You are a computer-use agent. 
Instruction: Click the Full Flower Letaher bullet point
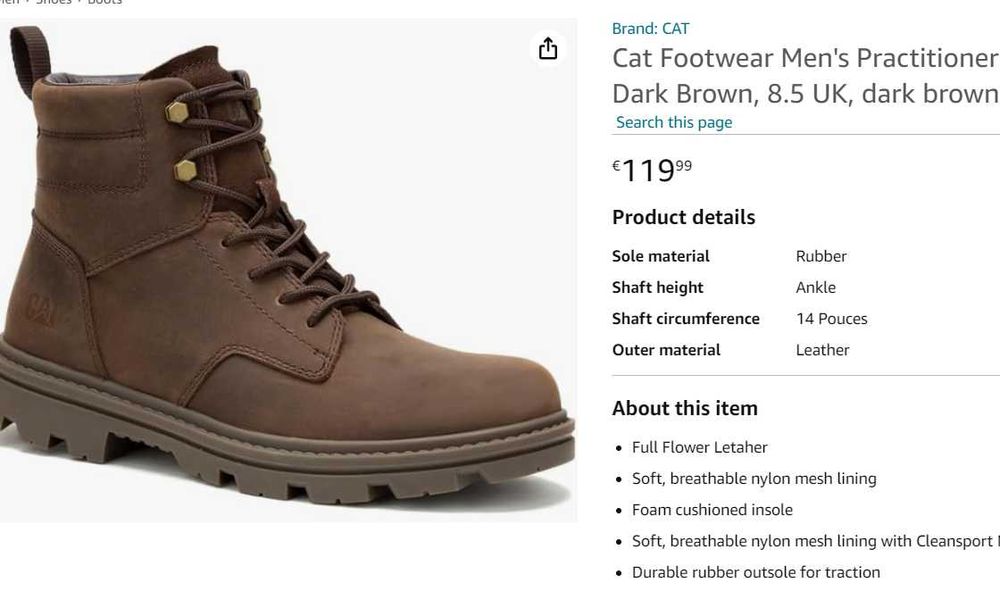coord(699,447)
